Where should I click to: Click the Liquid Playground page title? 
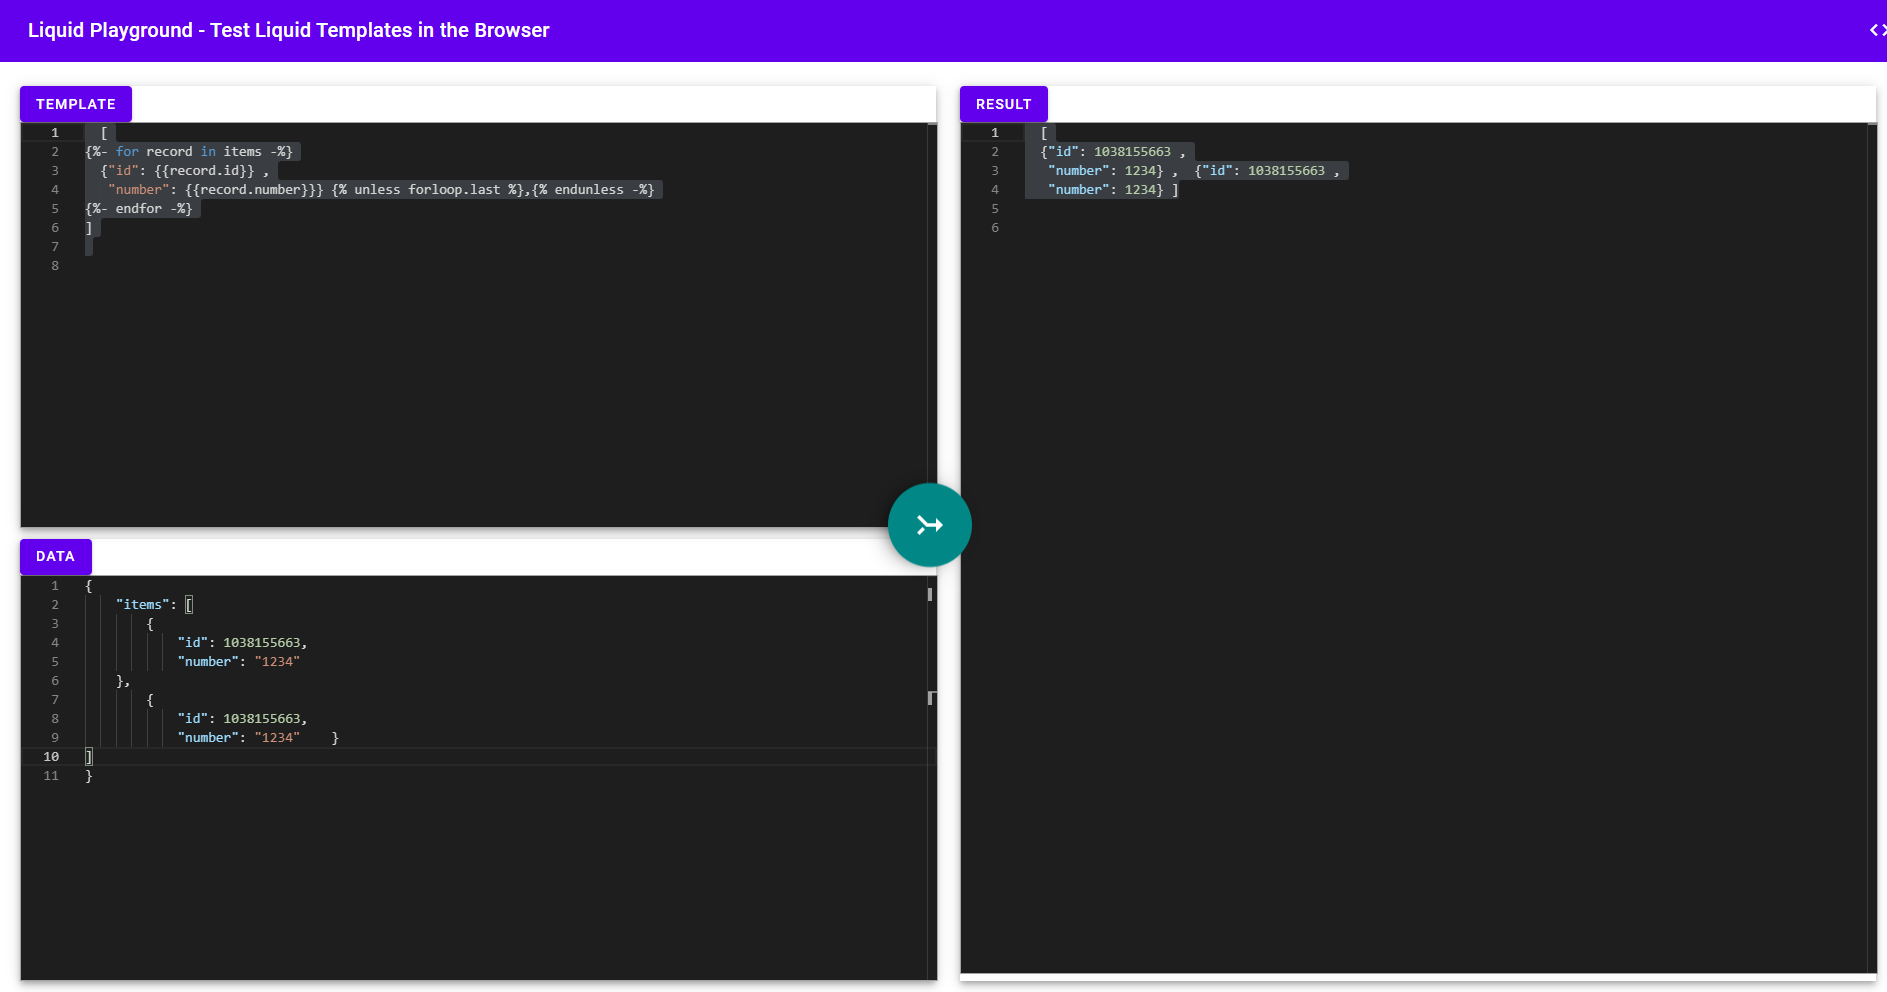tap(288, 30)
